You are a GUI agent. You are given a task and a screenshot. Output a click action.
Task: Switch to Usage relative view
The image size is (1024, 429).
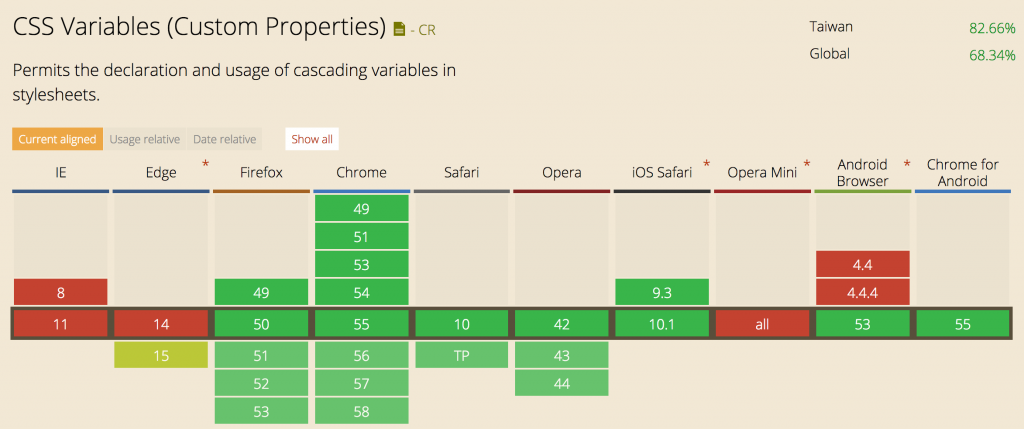pyautogui.click(x=145, y=139)
